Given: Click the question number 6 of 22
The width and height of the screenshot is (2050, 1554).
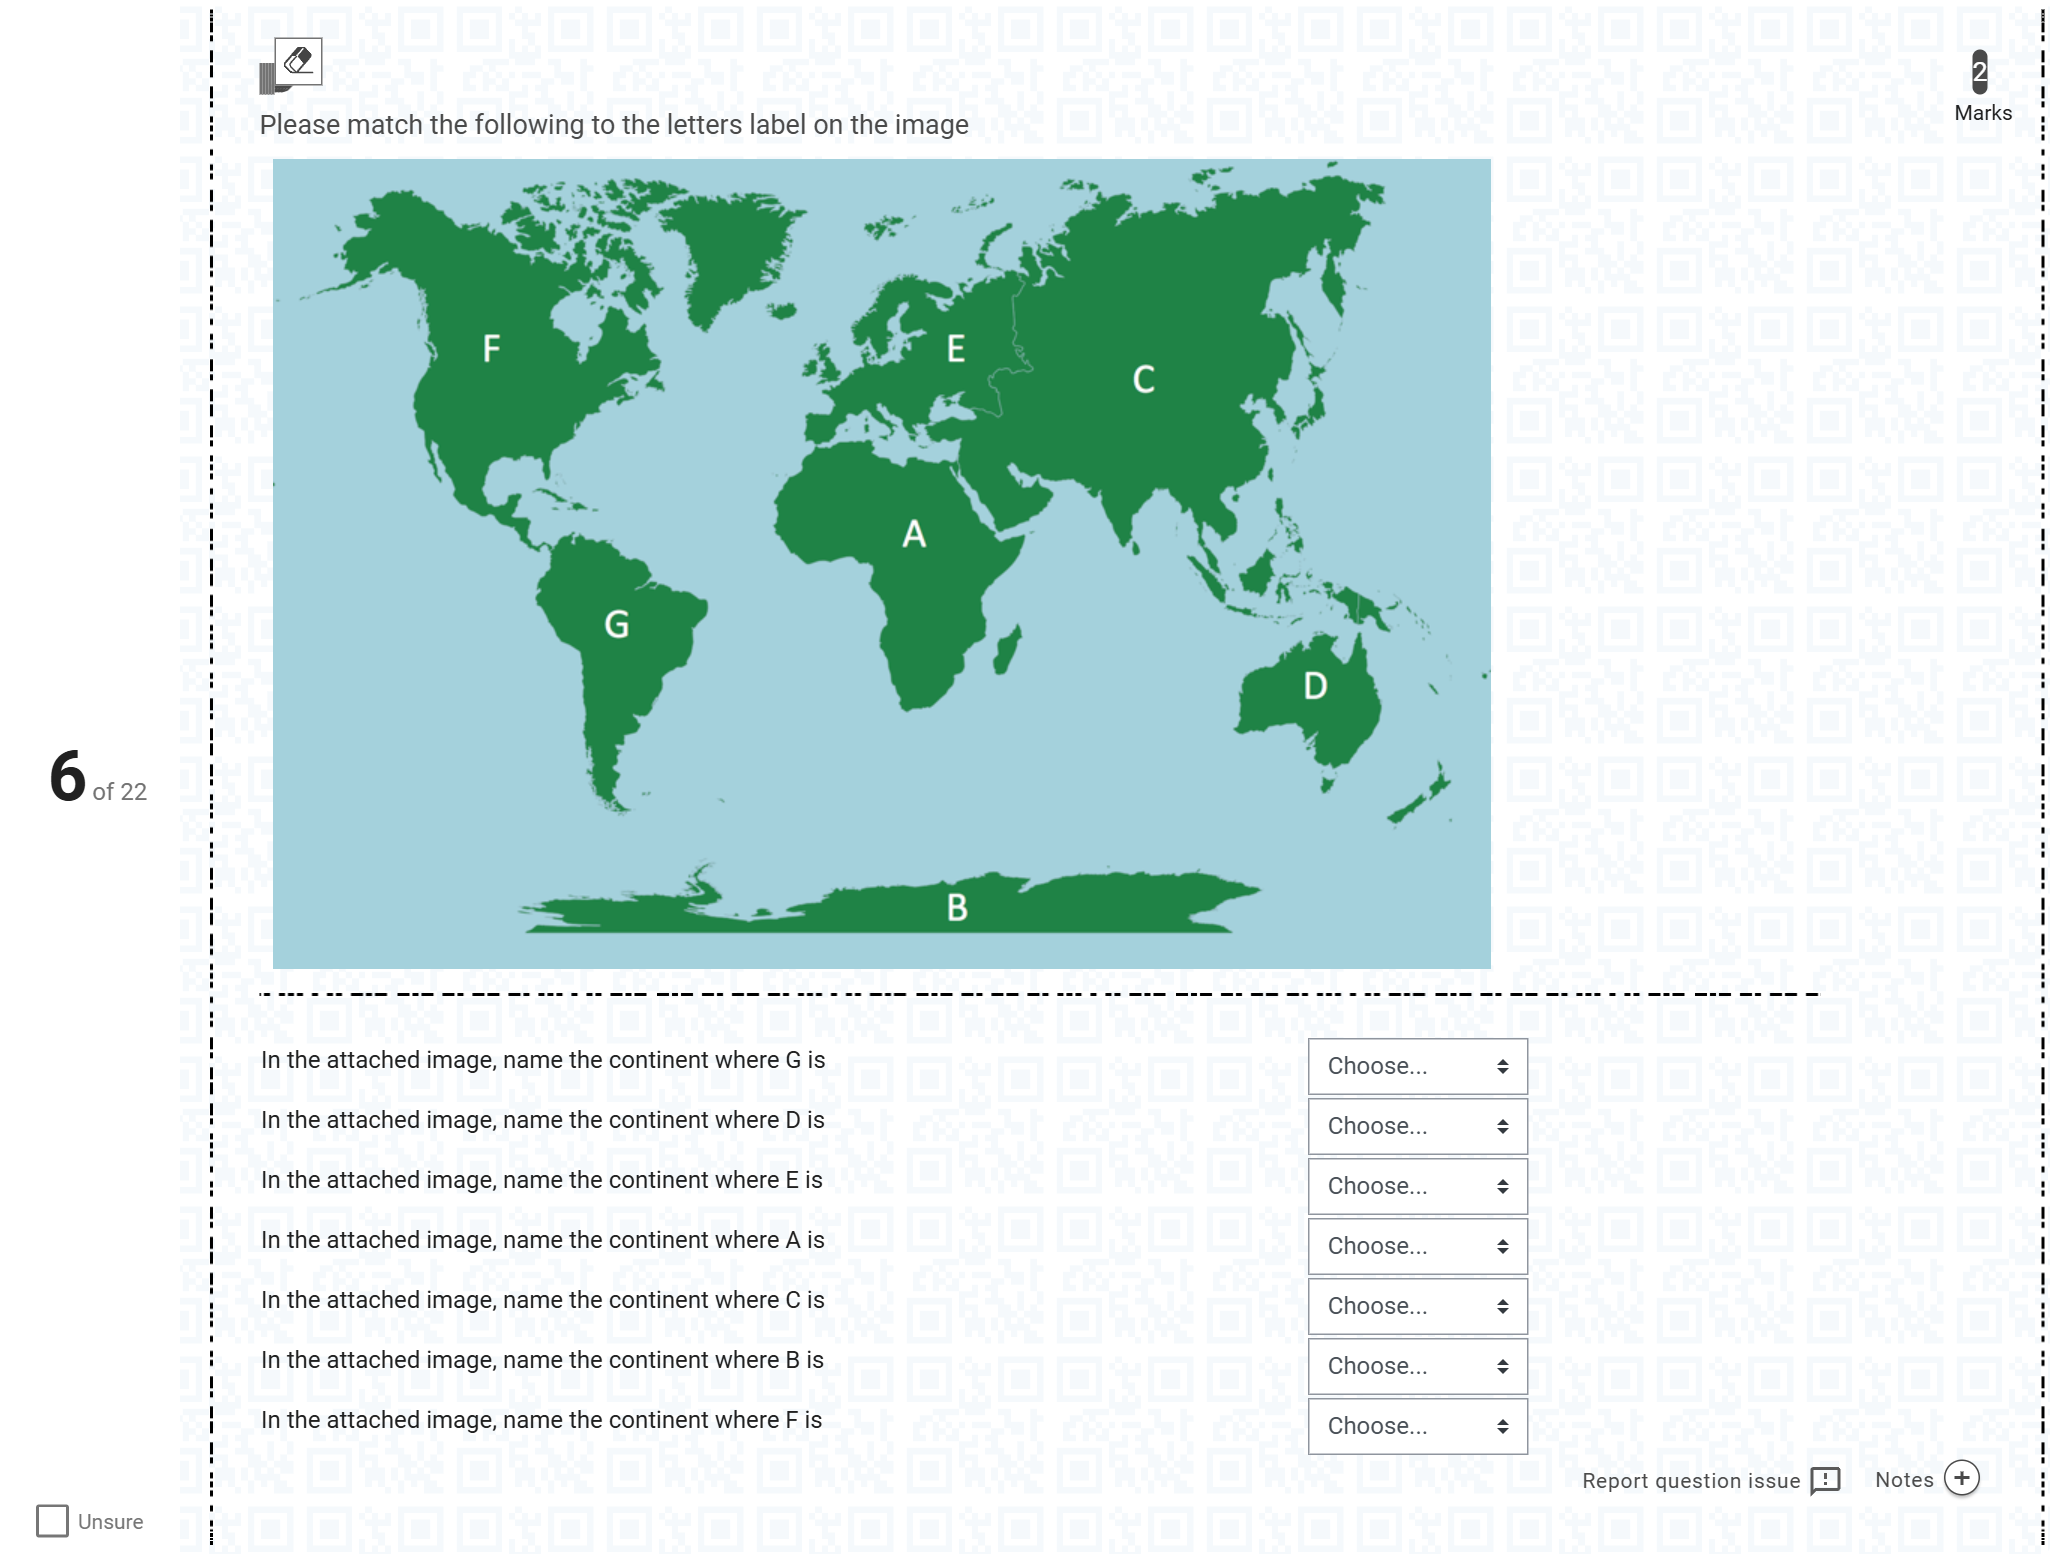Looking at the screenshot, I should coord(98,777).
